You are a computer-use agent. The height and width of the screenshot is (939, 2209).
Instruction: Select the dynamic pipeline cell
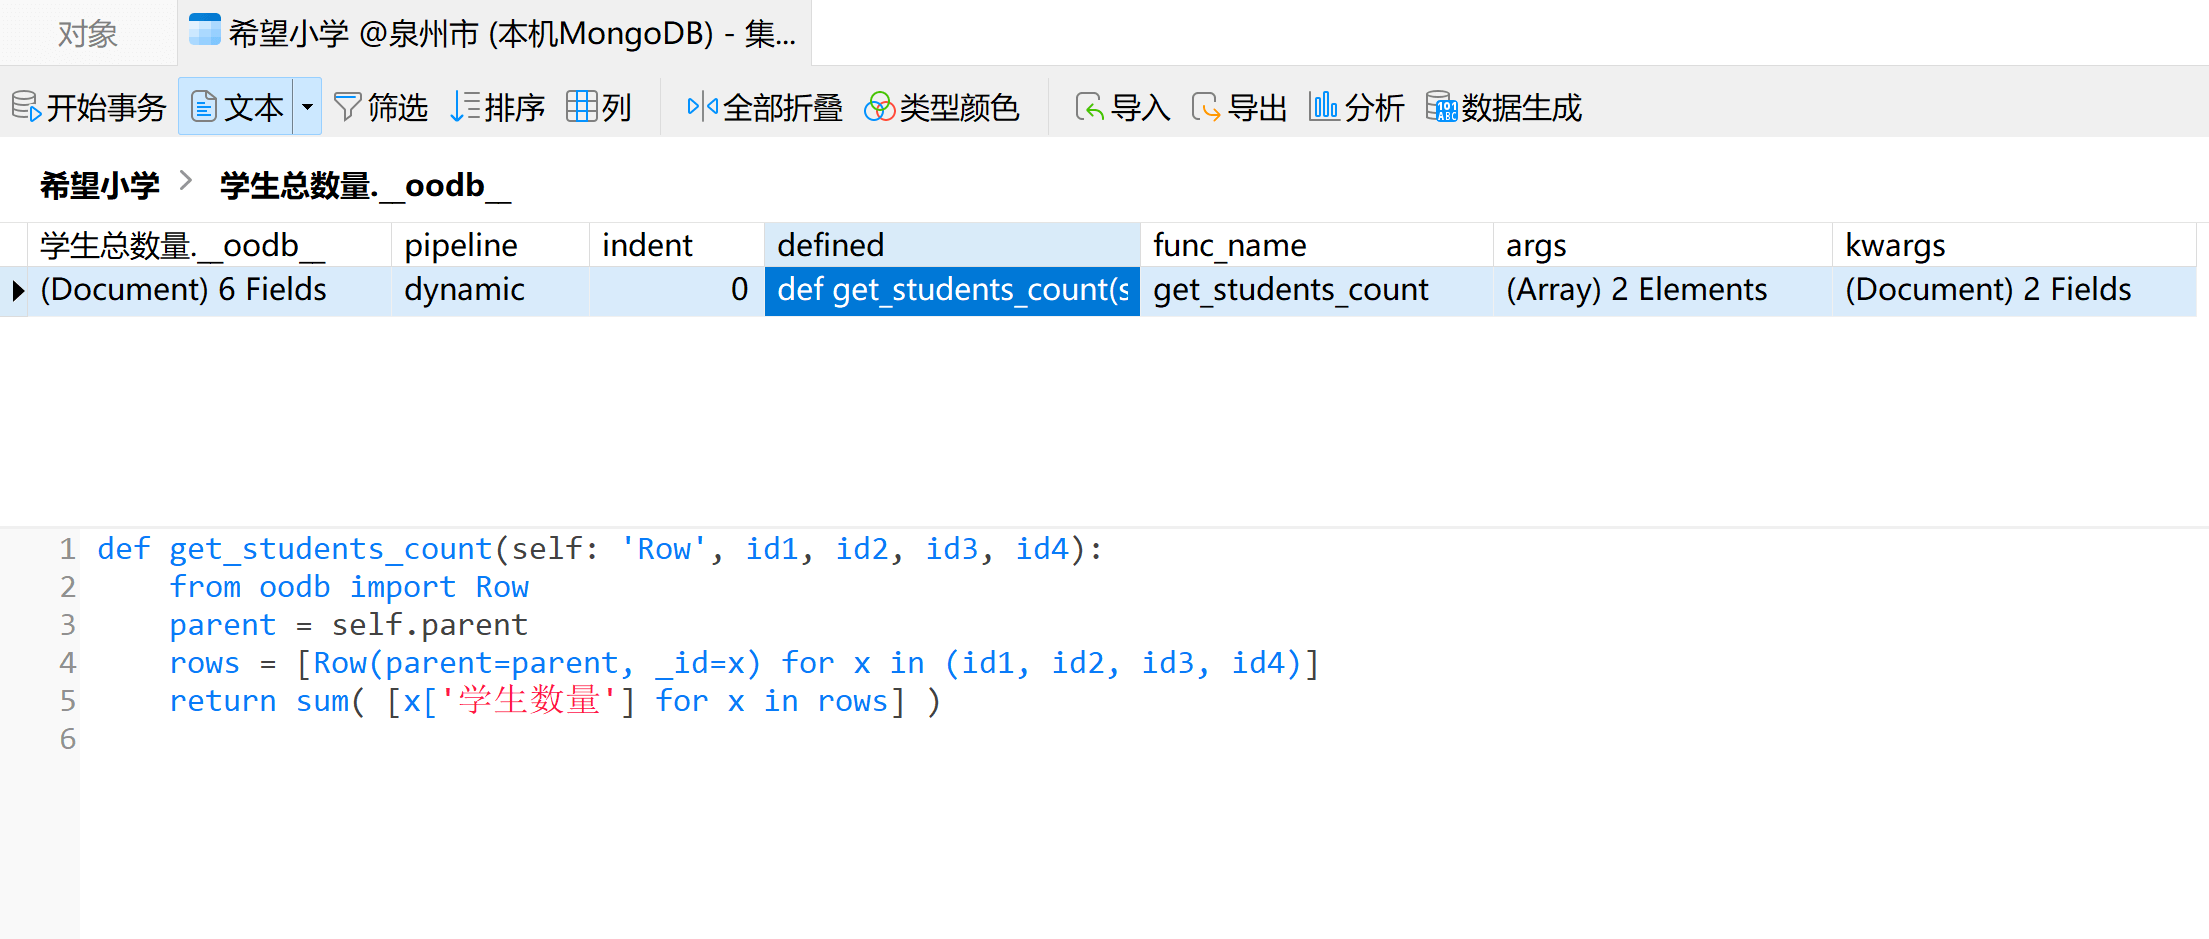[x=490, y=291]
